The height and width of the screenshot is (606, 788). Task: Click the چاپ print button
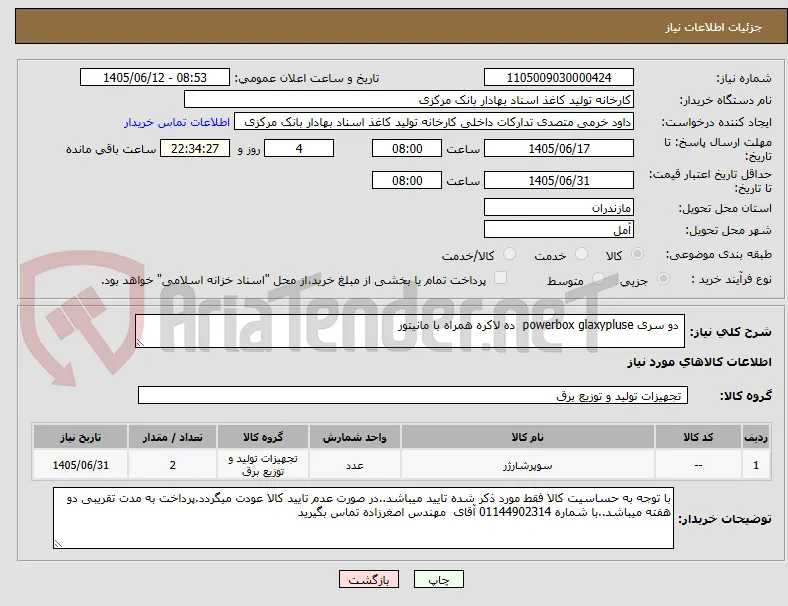(439, 579)
